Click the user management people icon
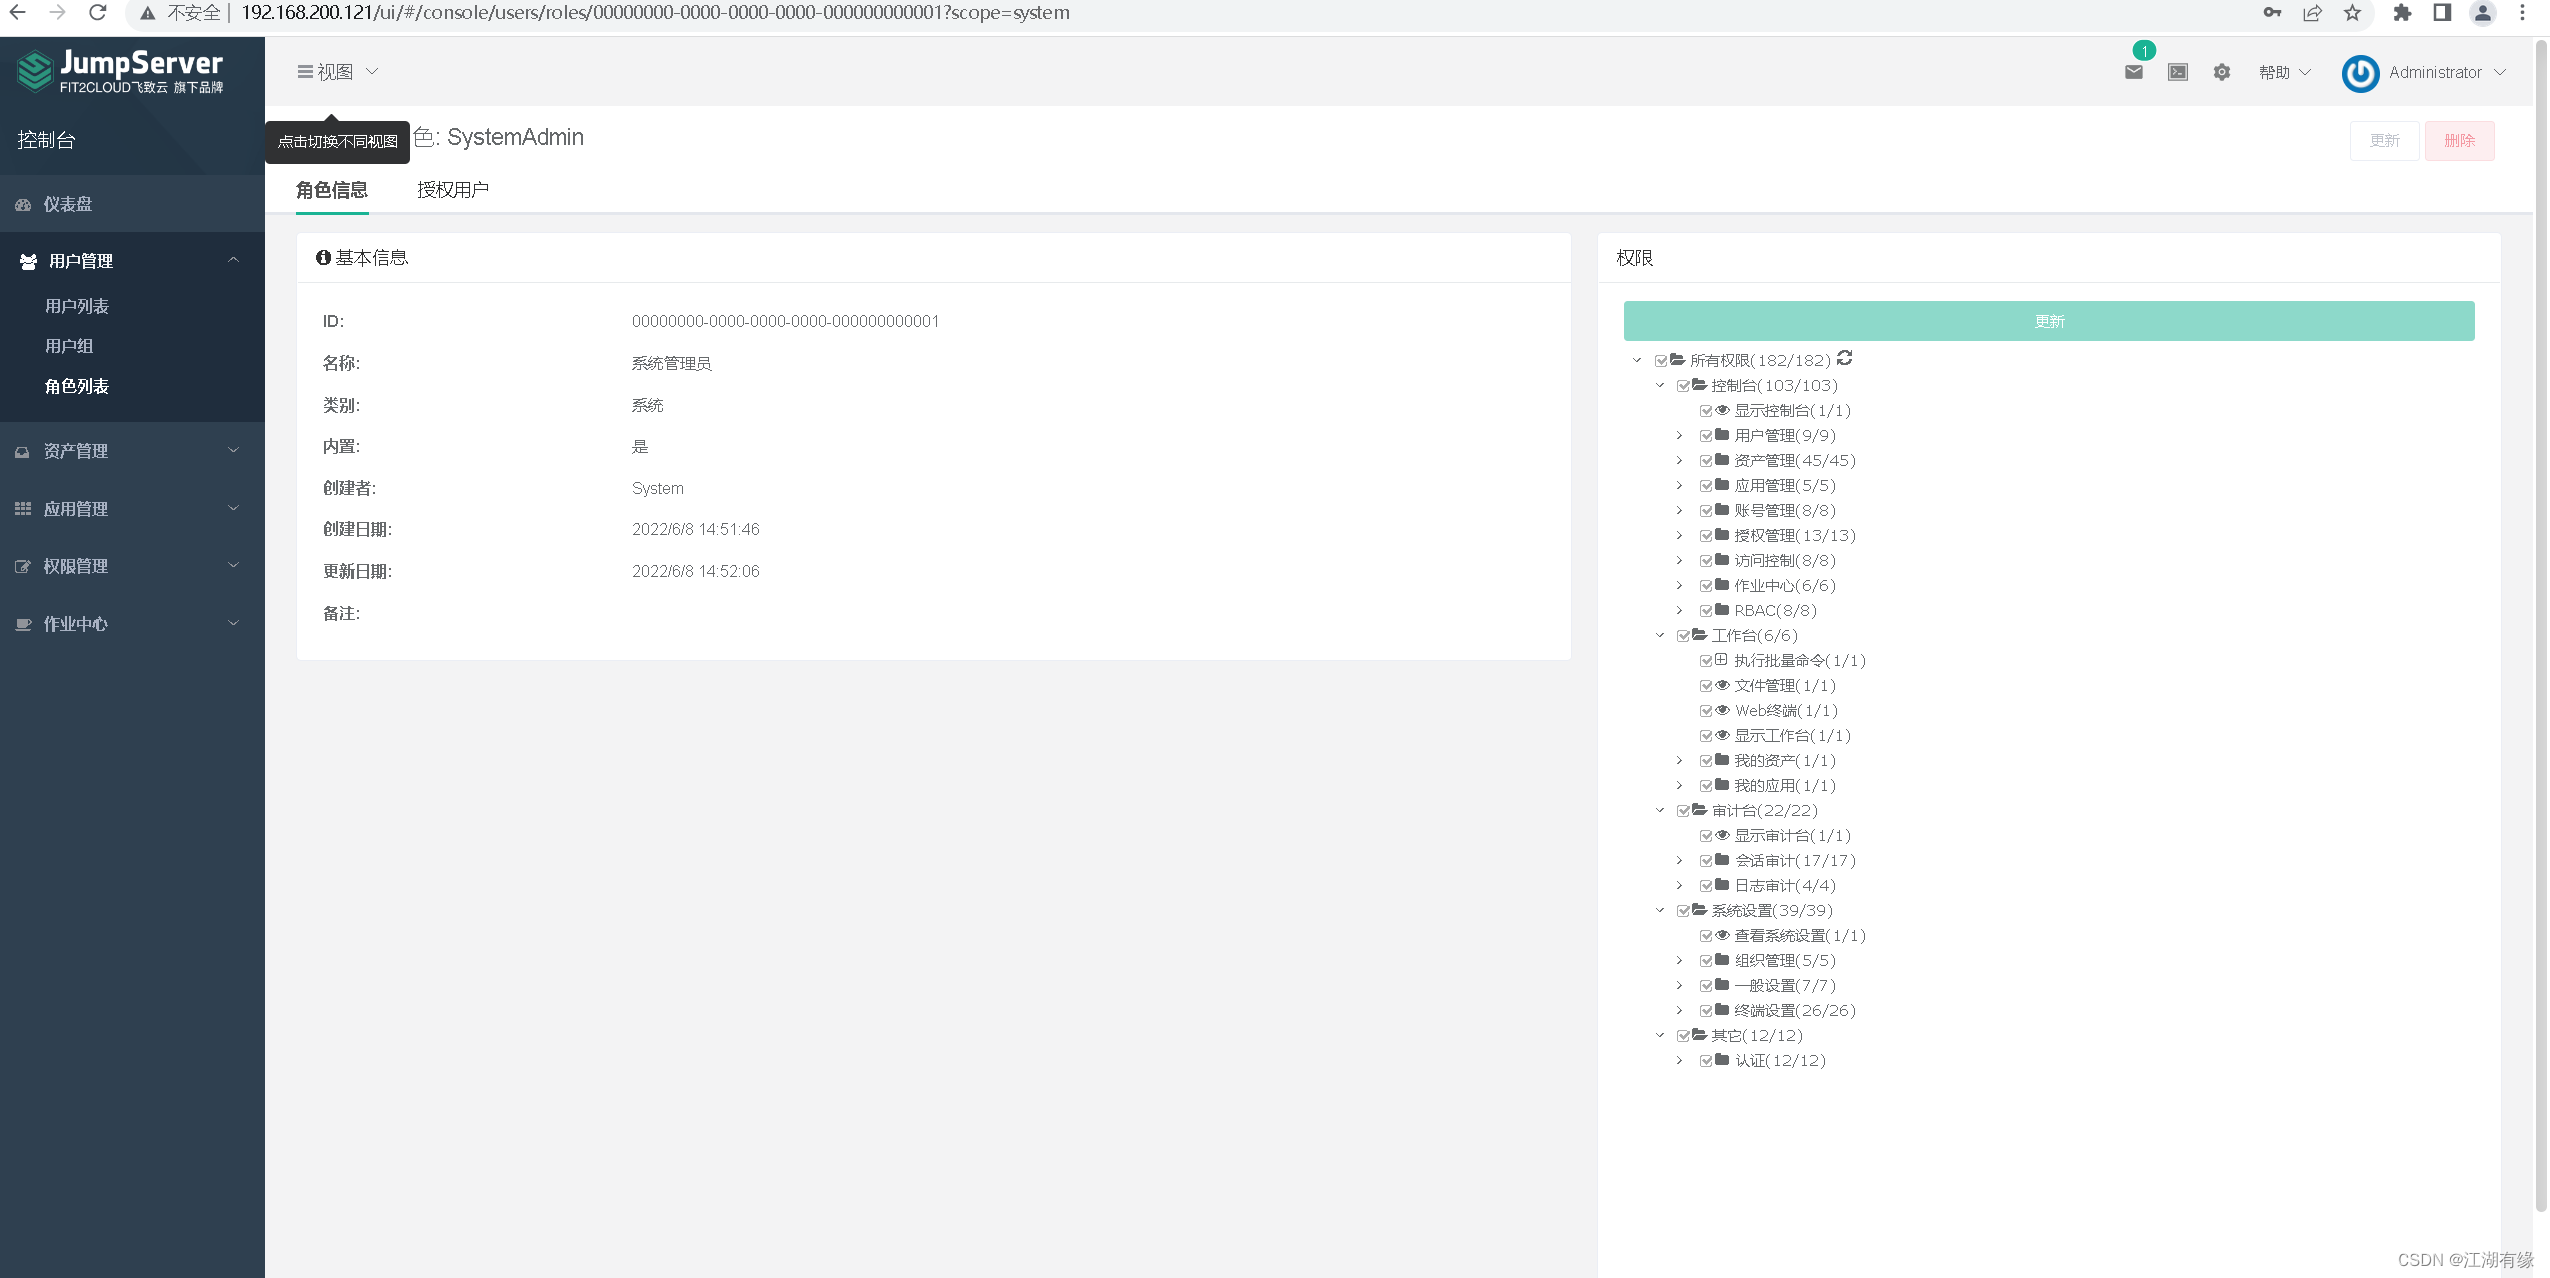 click(x=28, y=261)
